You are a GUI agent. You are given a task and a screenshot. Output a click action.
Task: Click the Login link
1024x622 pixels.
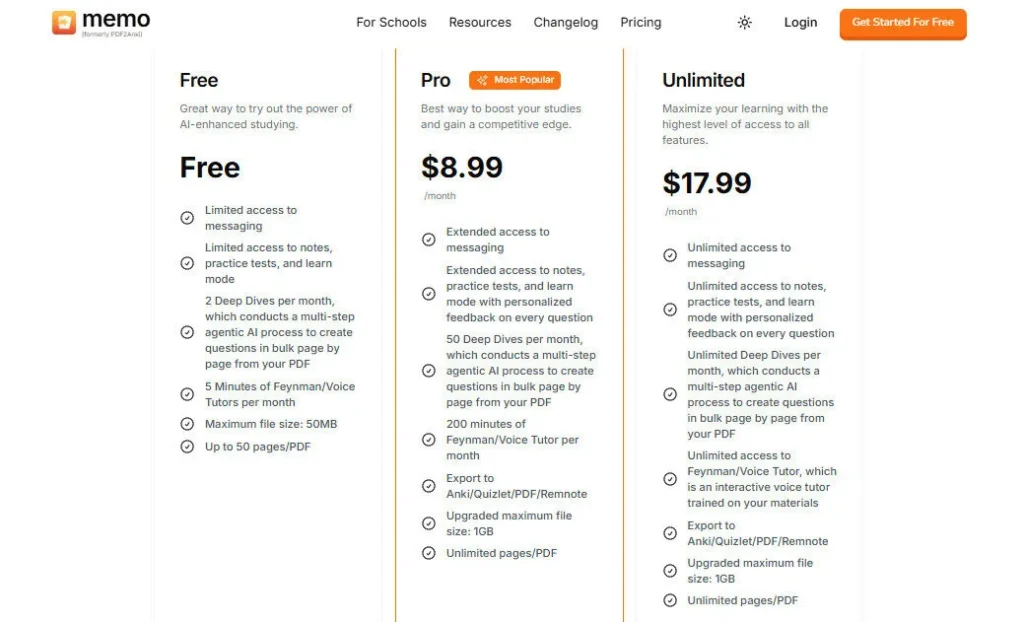800,23
